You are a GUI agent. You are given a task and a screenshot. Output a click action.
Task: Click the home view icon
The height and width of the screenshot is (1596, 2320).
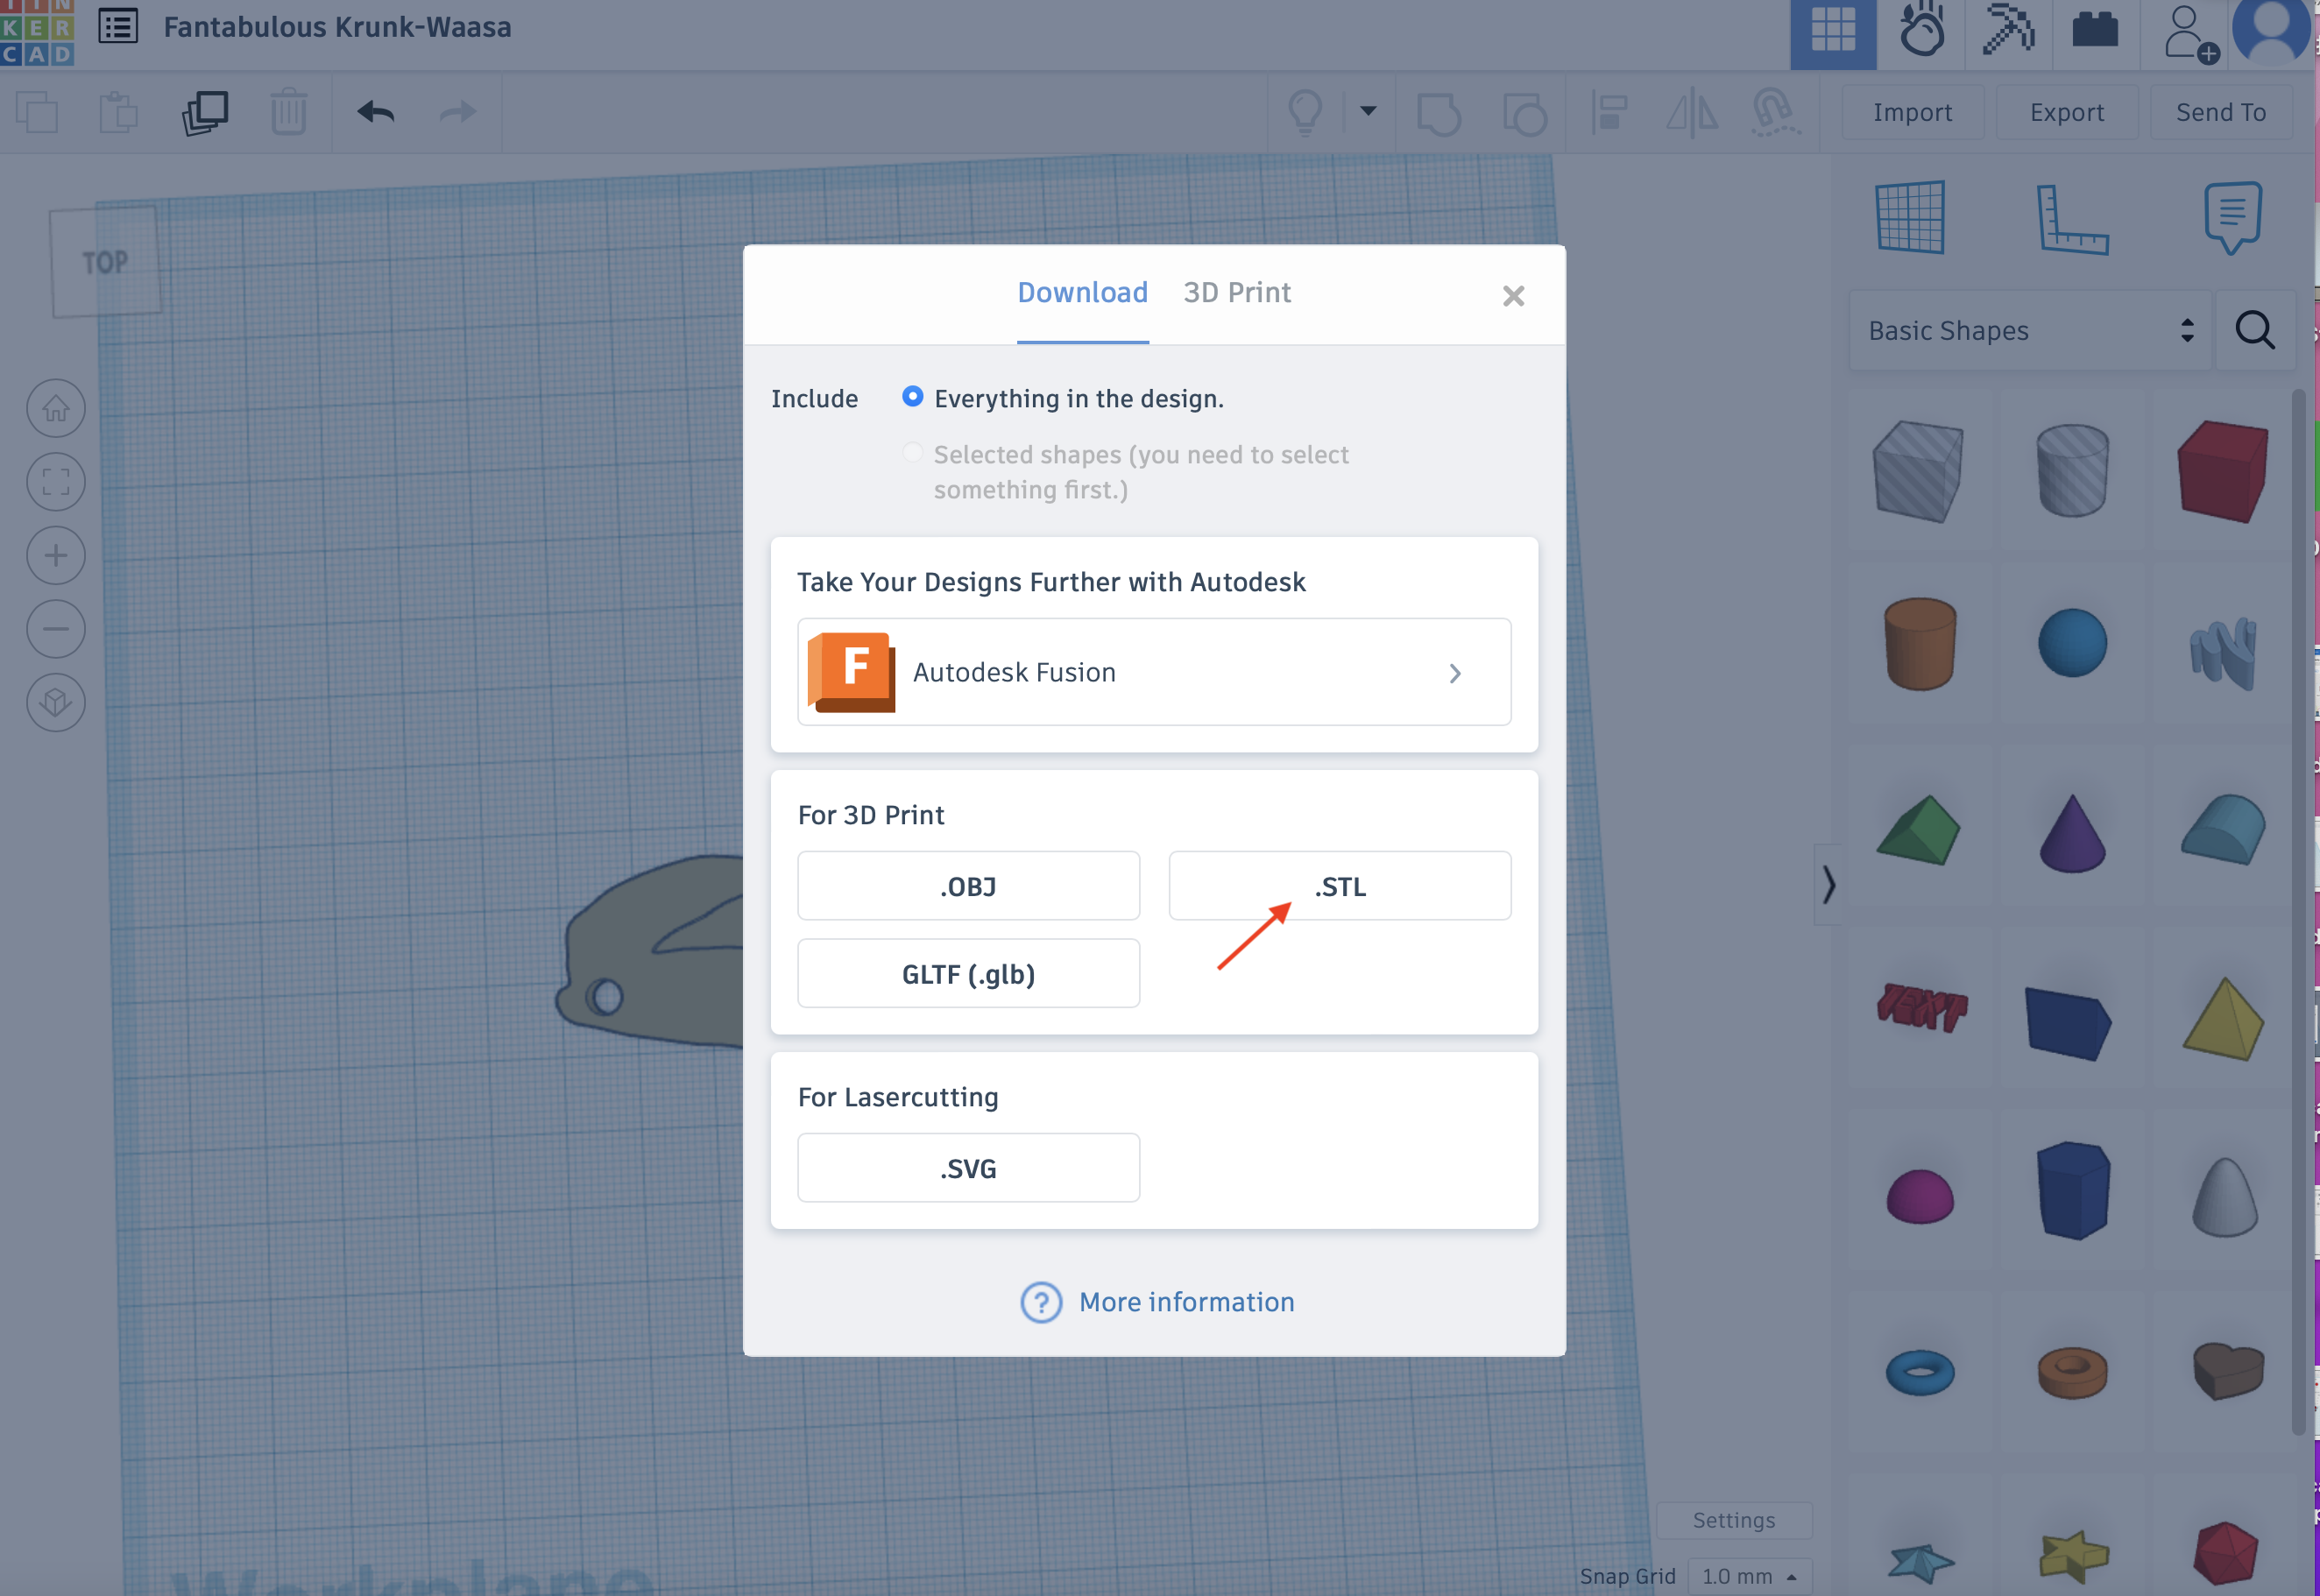pos(56,409)
